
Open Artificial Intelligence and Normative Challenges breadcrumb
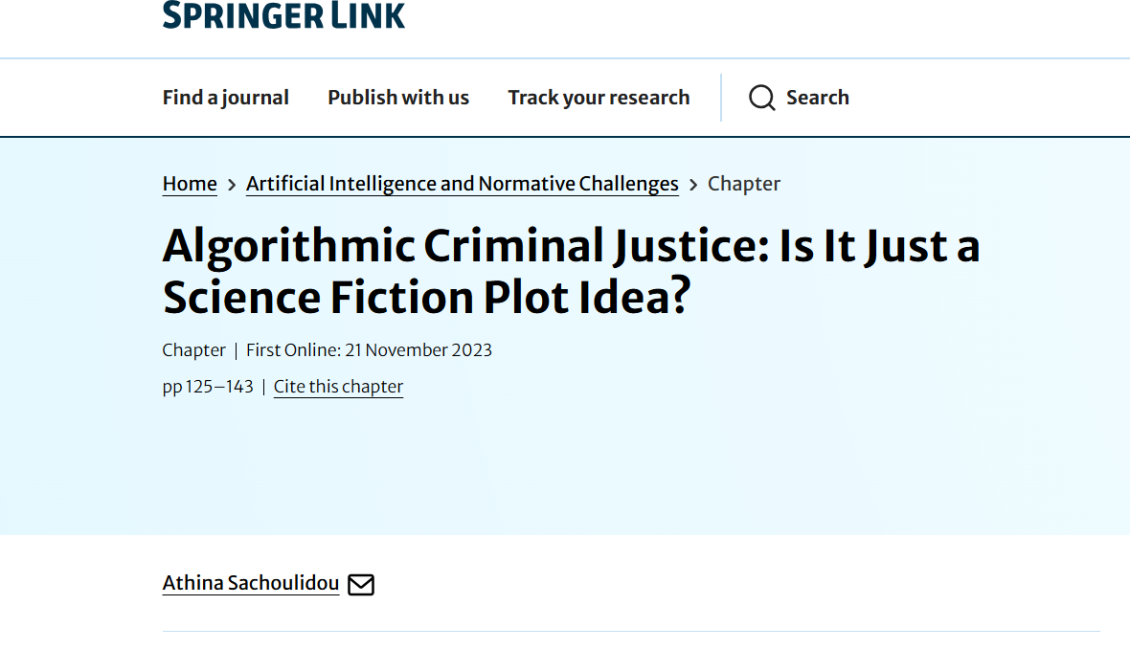462,184
